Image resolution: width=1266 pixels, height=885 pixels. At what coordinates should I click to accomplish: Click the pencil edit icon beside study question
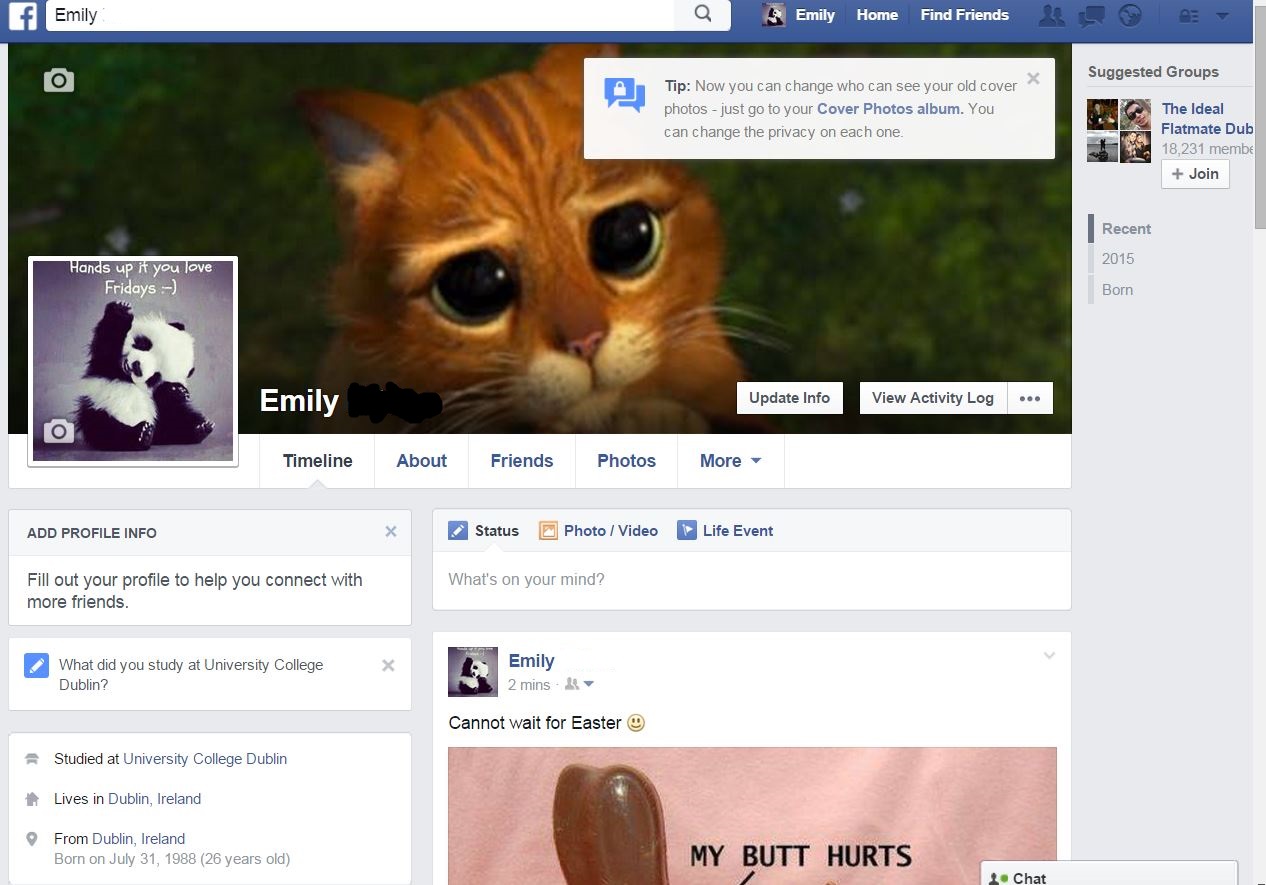coord(36,665)
